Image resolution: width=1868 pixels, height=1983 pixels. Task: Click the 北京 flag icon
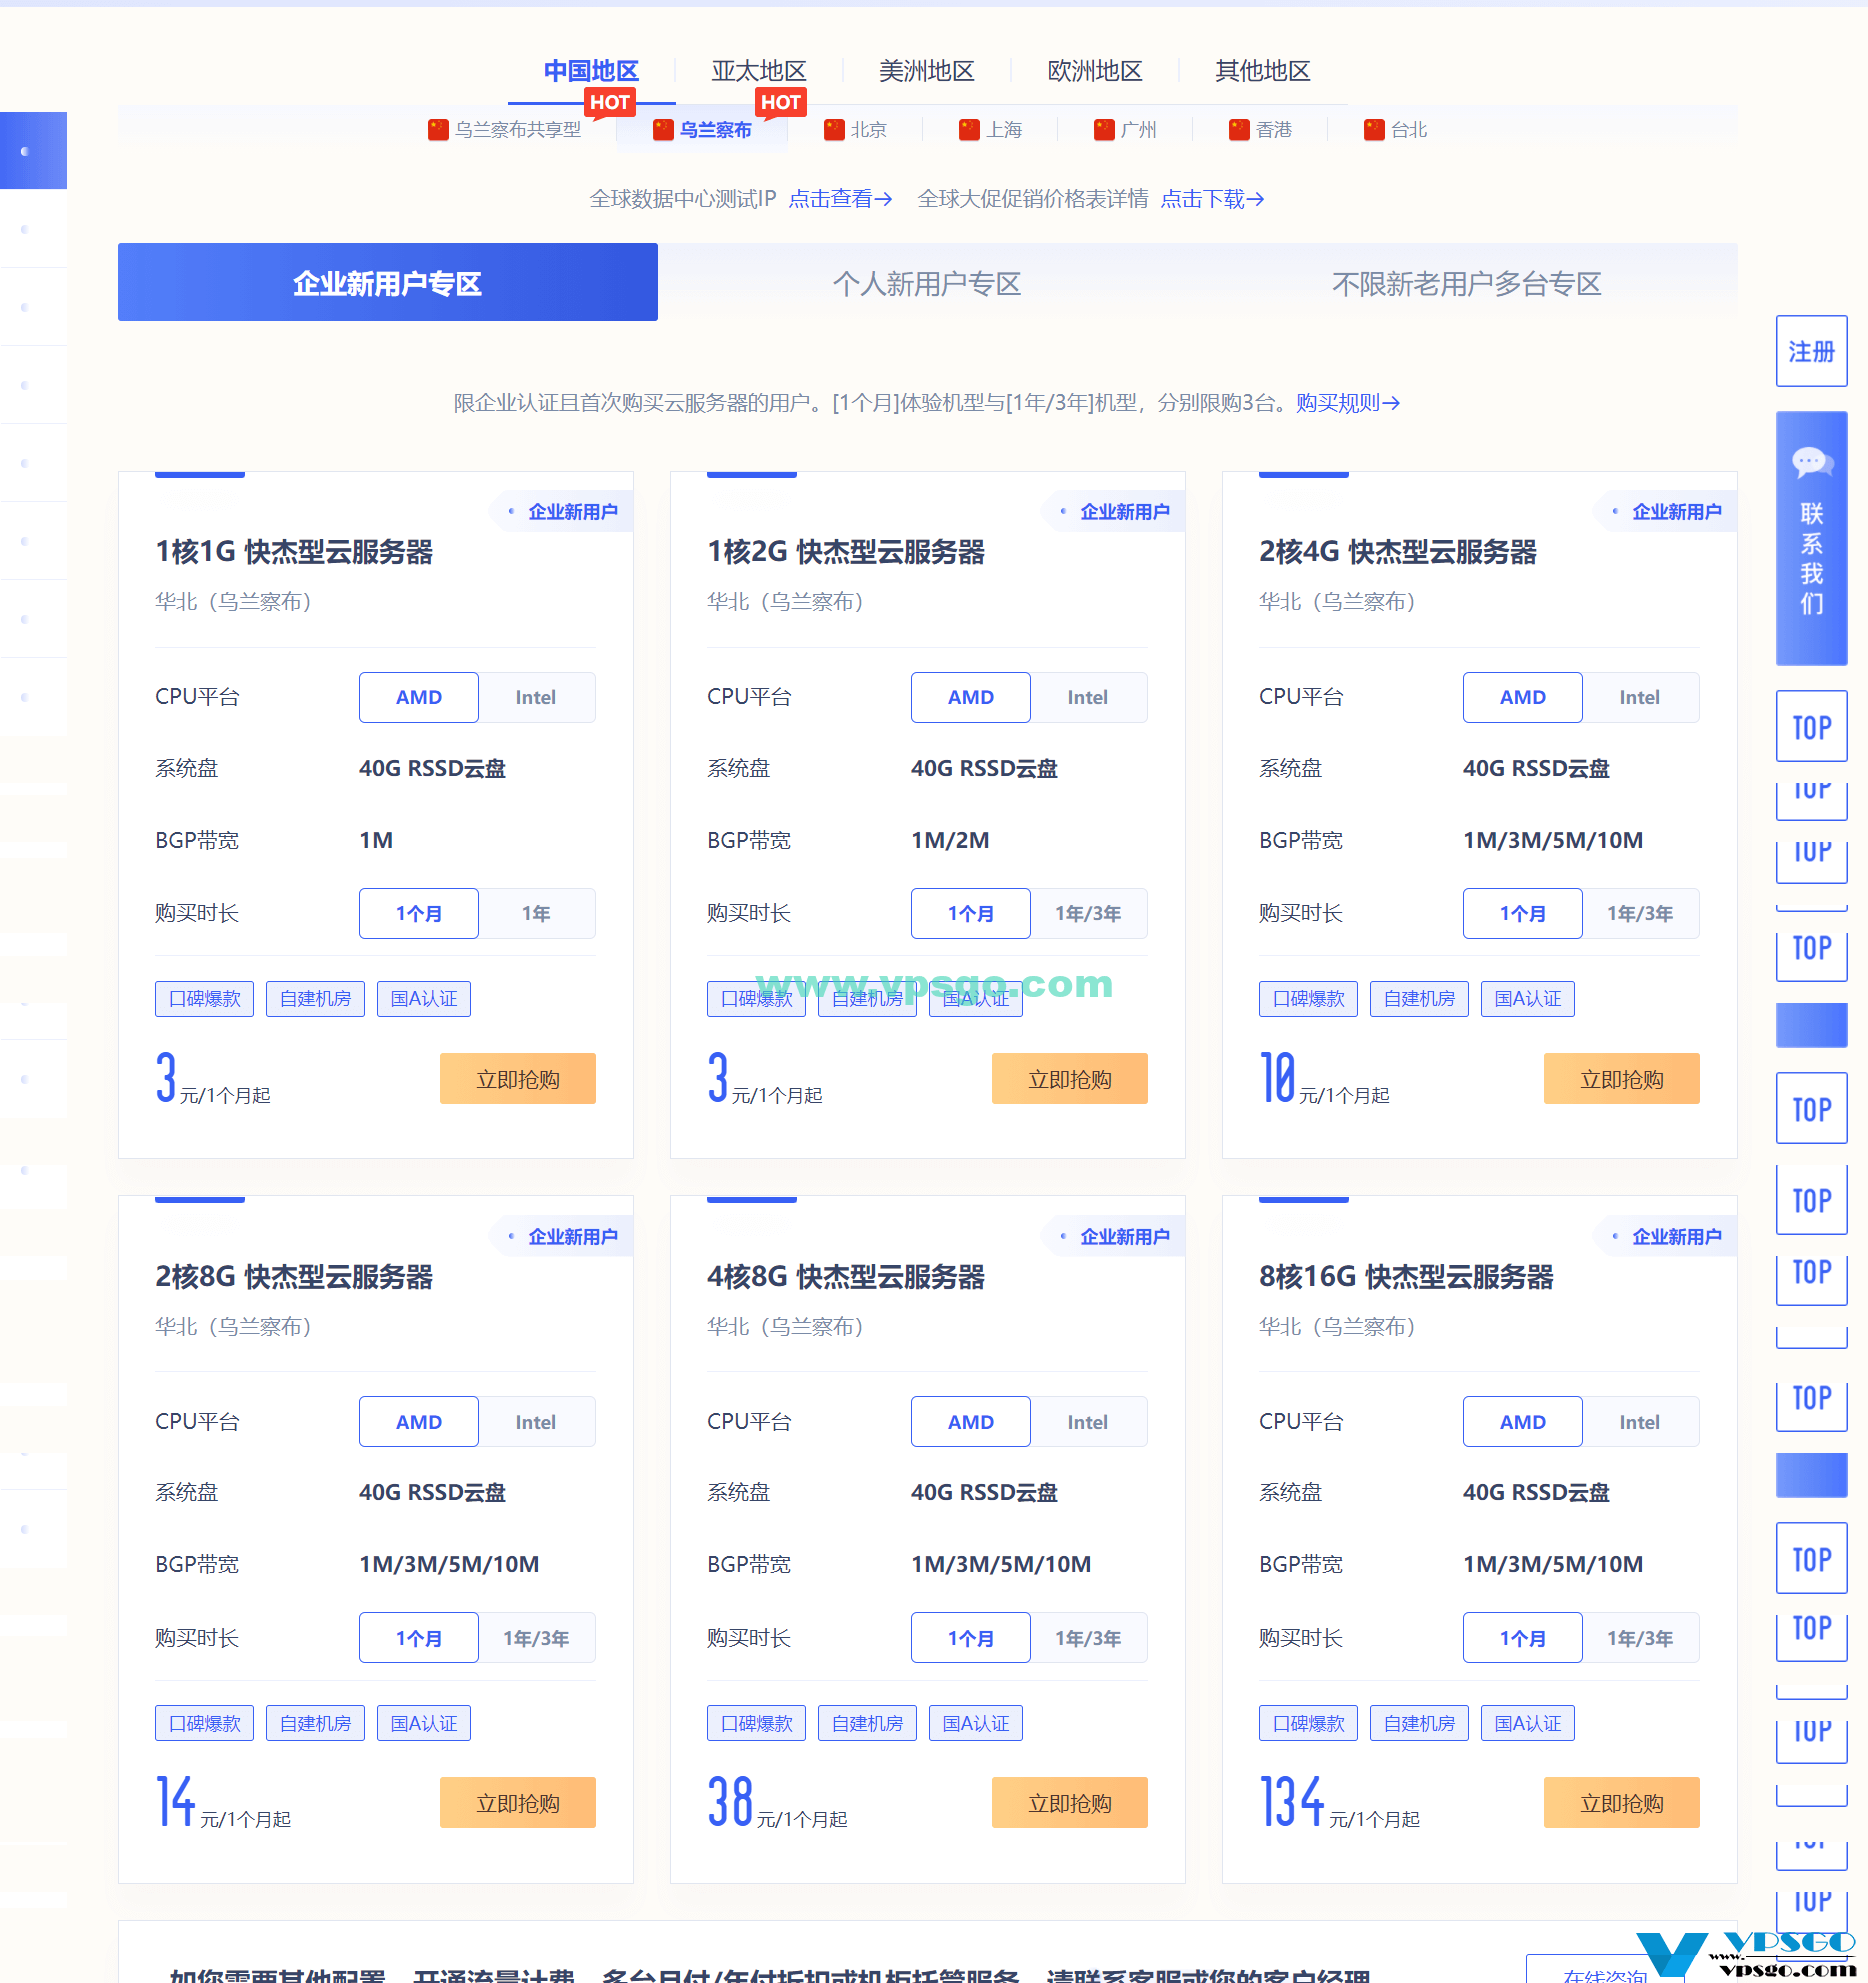tap(834, 130)
